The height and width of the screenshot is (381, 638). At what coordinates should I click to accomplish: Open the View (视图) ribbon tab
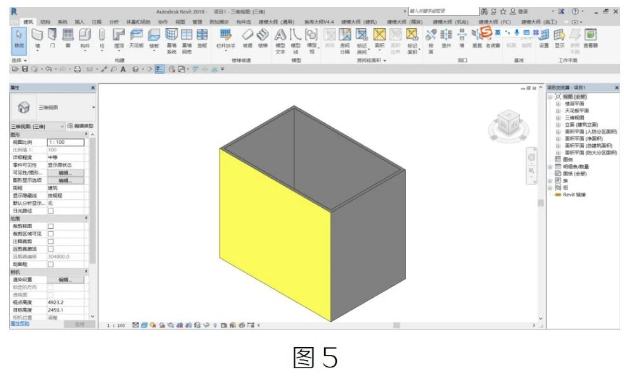[180, 22]
